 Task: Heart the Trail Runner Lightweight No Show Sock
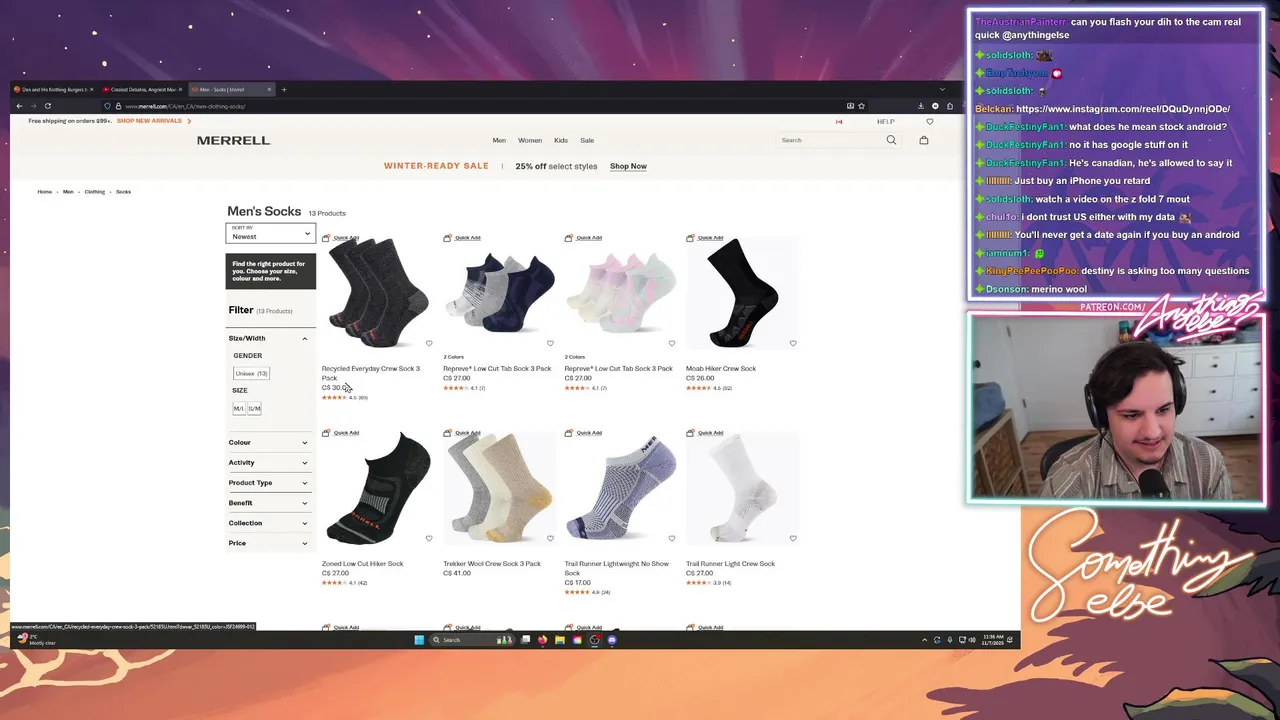(x=671, y=538)
